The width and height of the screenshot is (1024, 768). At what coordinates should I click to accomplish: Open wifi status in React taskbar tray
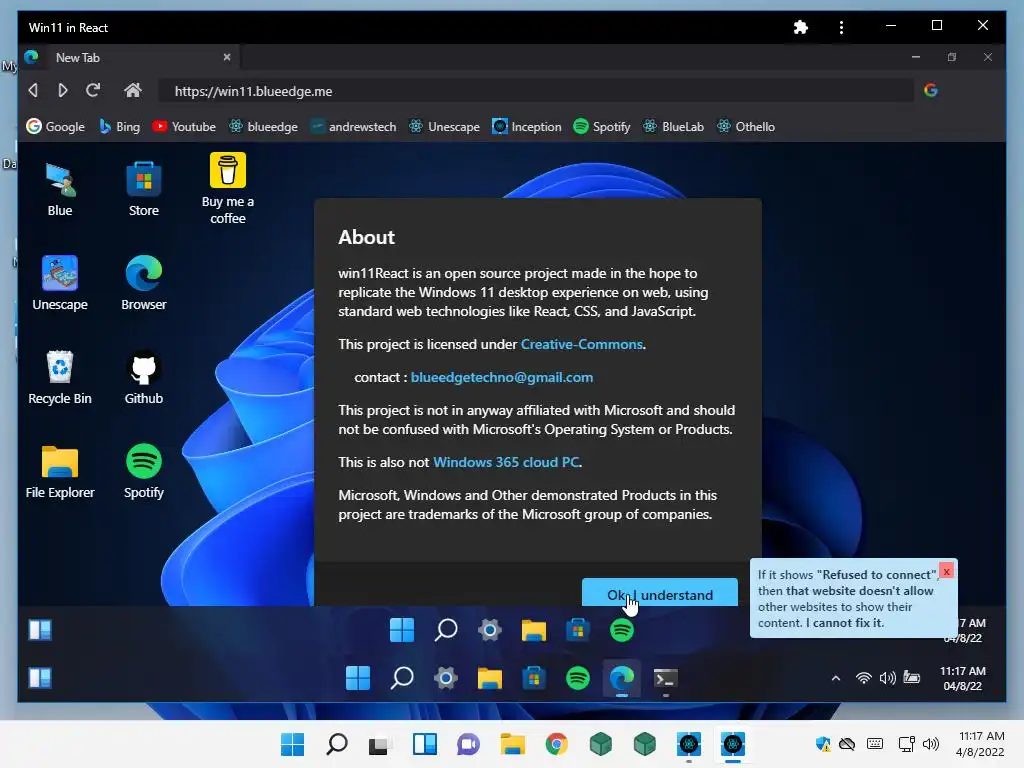point(863,678)
